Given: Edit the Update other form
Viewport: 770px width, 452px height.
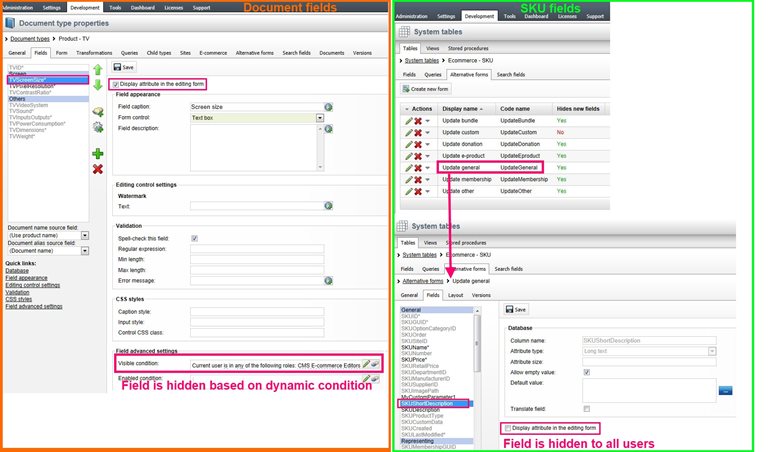Looking at the screenshot, I should (409, 192).
